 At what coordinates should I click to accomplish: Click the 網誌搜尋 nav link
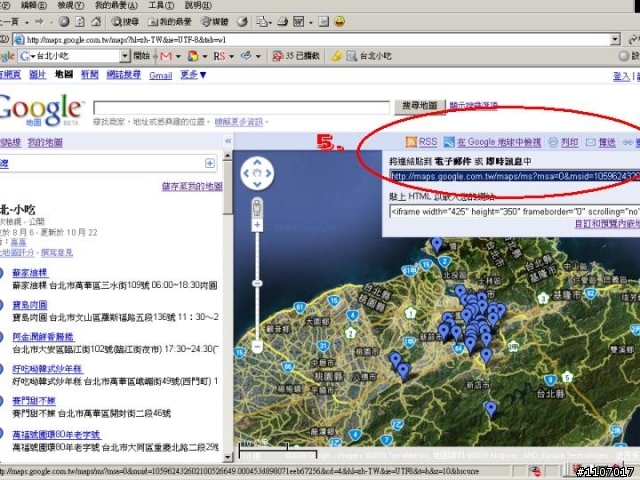point(124,74)
